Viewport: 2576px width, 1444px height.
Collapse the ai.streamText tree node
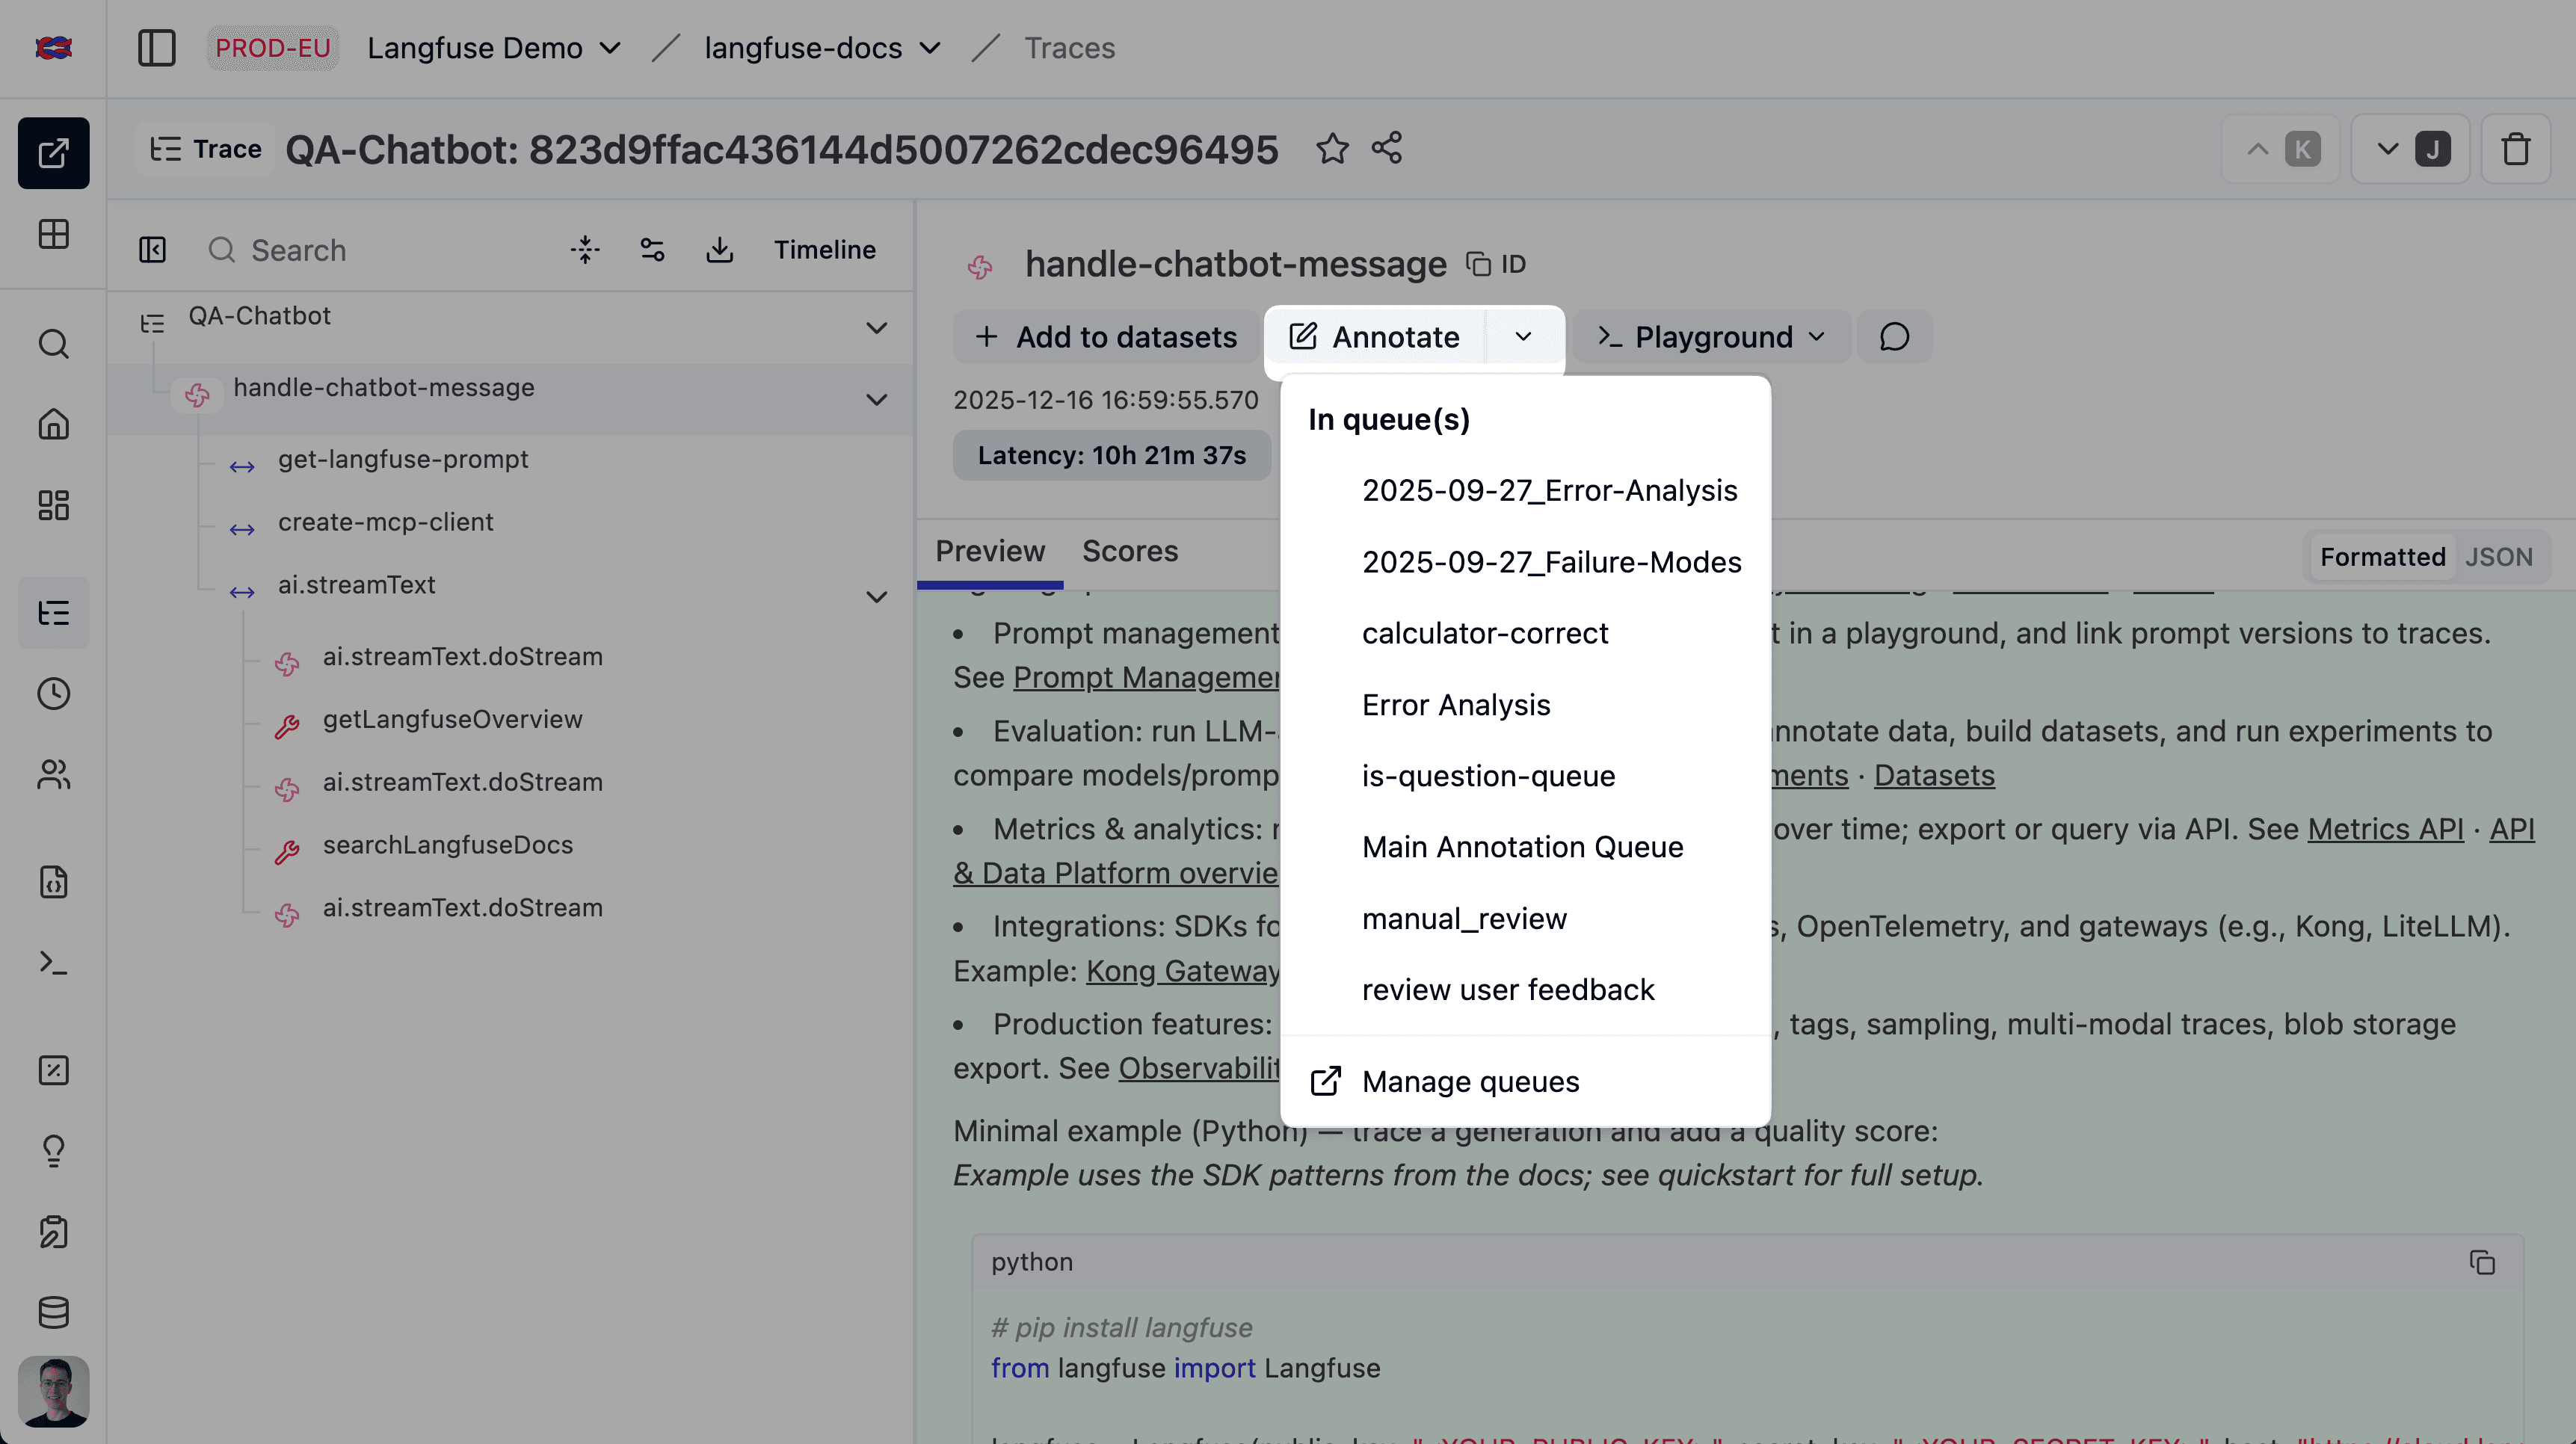(876, 597)
